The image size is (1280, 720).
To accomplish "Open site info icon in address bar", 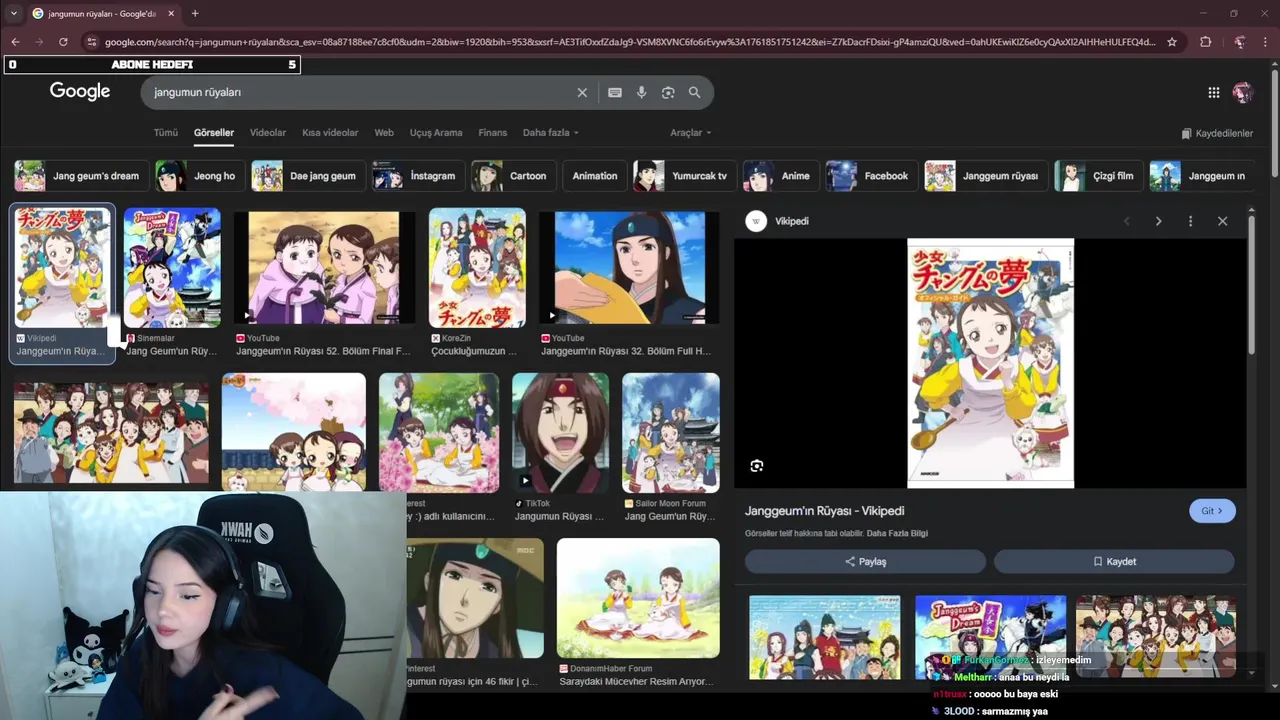I will tap(92, 42).
